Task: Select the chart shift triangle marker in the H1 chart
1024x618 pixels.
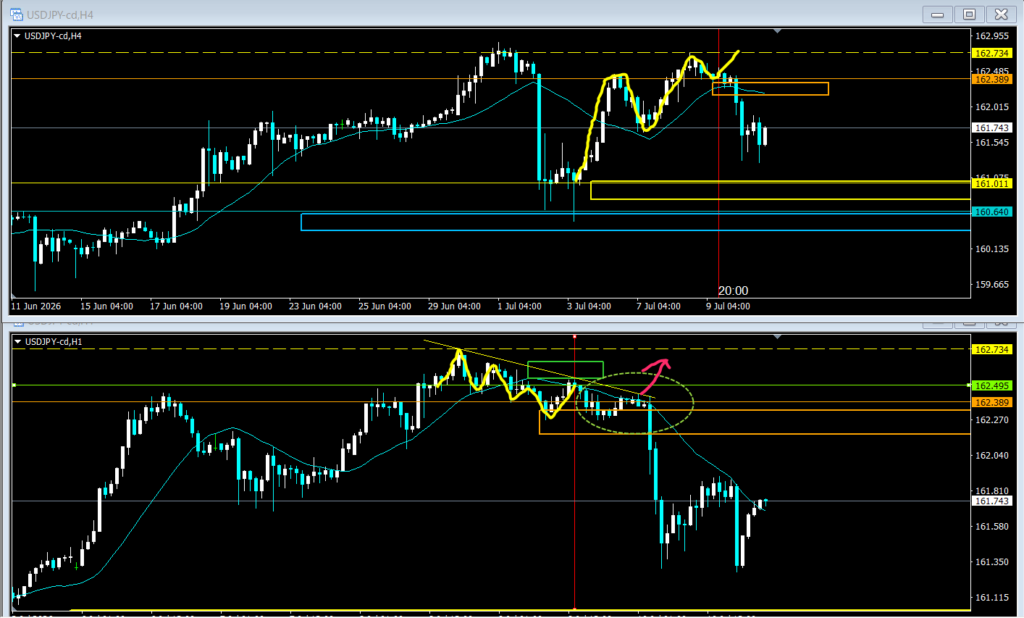Action: (777, 336)
